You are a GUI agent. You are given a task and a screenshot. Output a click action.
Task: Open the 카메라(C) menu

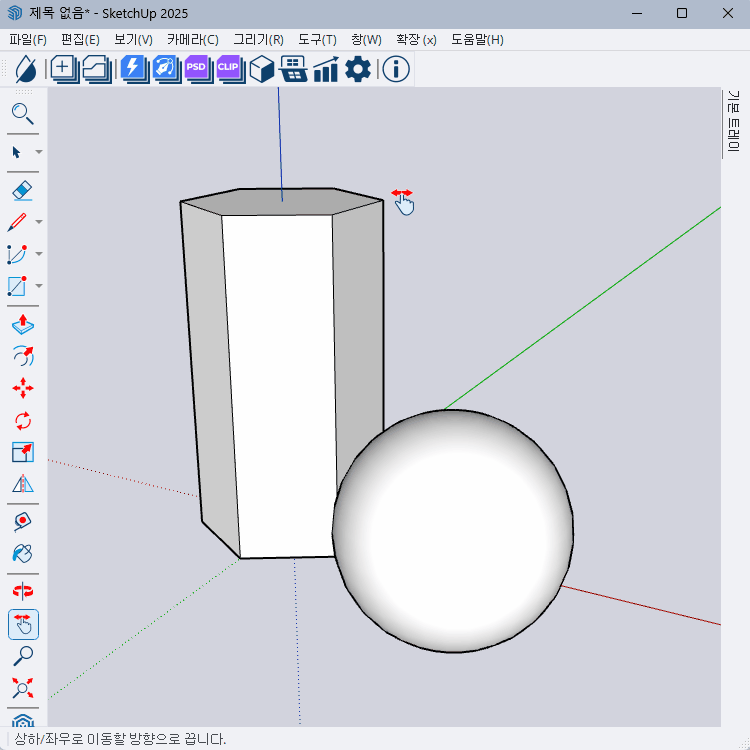pyautogui.click(x=192, y=40)
